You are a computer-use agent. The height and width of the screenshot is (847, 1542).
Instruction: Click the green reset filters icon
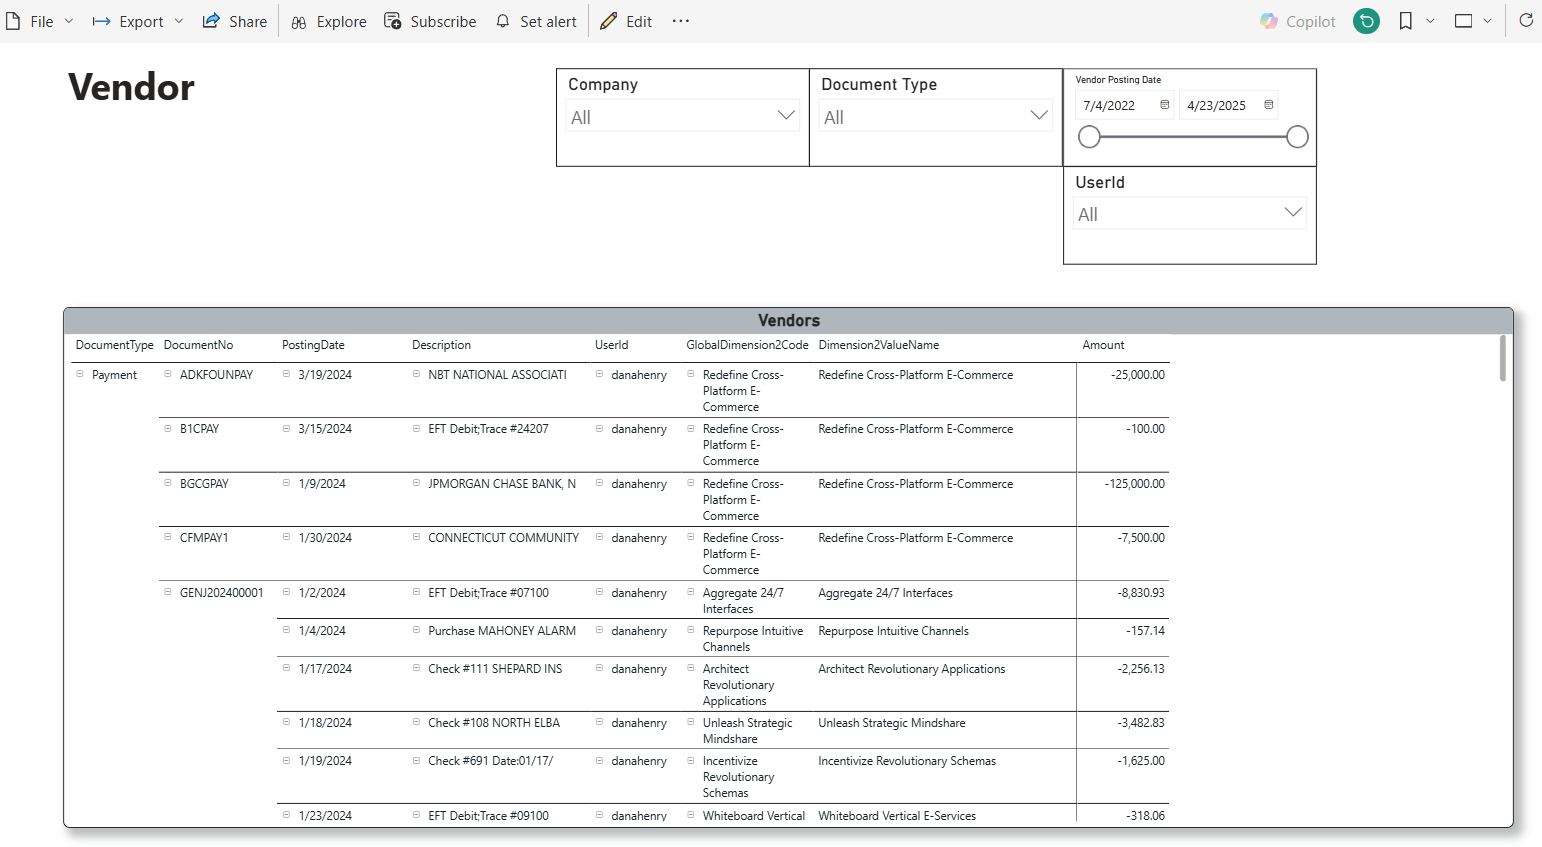coord(1366,21)
